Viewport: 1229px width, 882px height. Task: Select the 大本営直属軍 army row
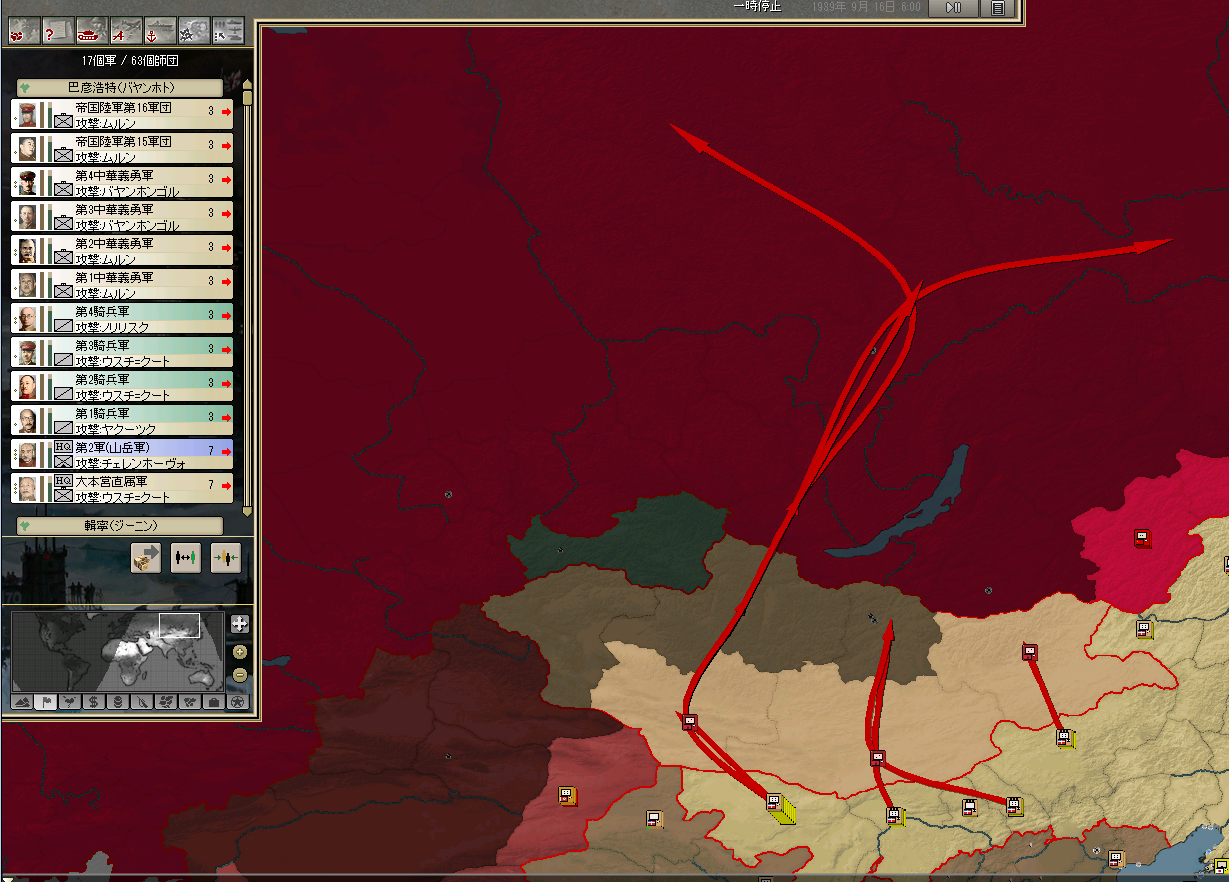pos(122,488)
